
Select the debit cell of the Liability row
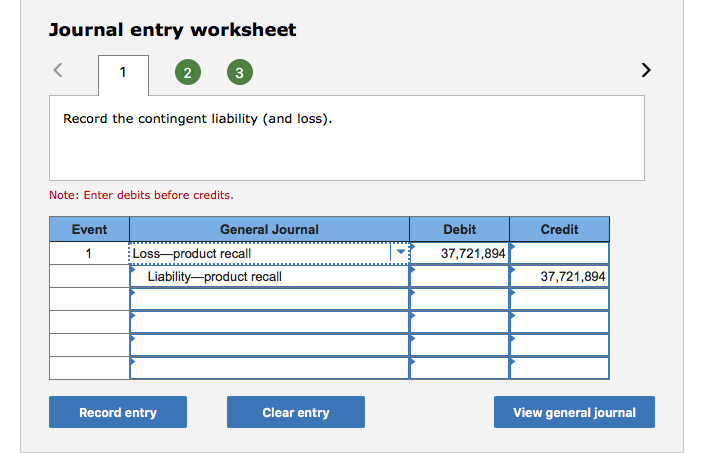[460, 276]
